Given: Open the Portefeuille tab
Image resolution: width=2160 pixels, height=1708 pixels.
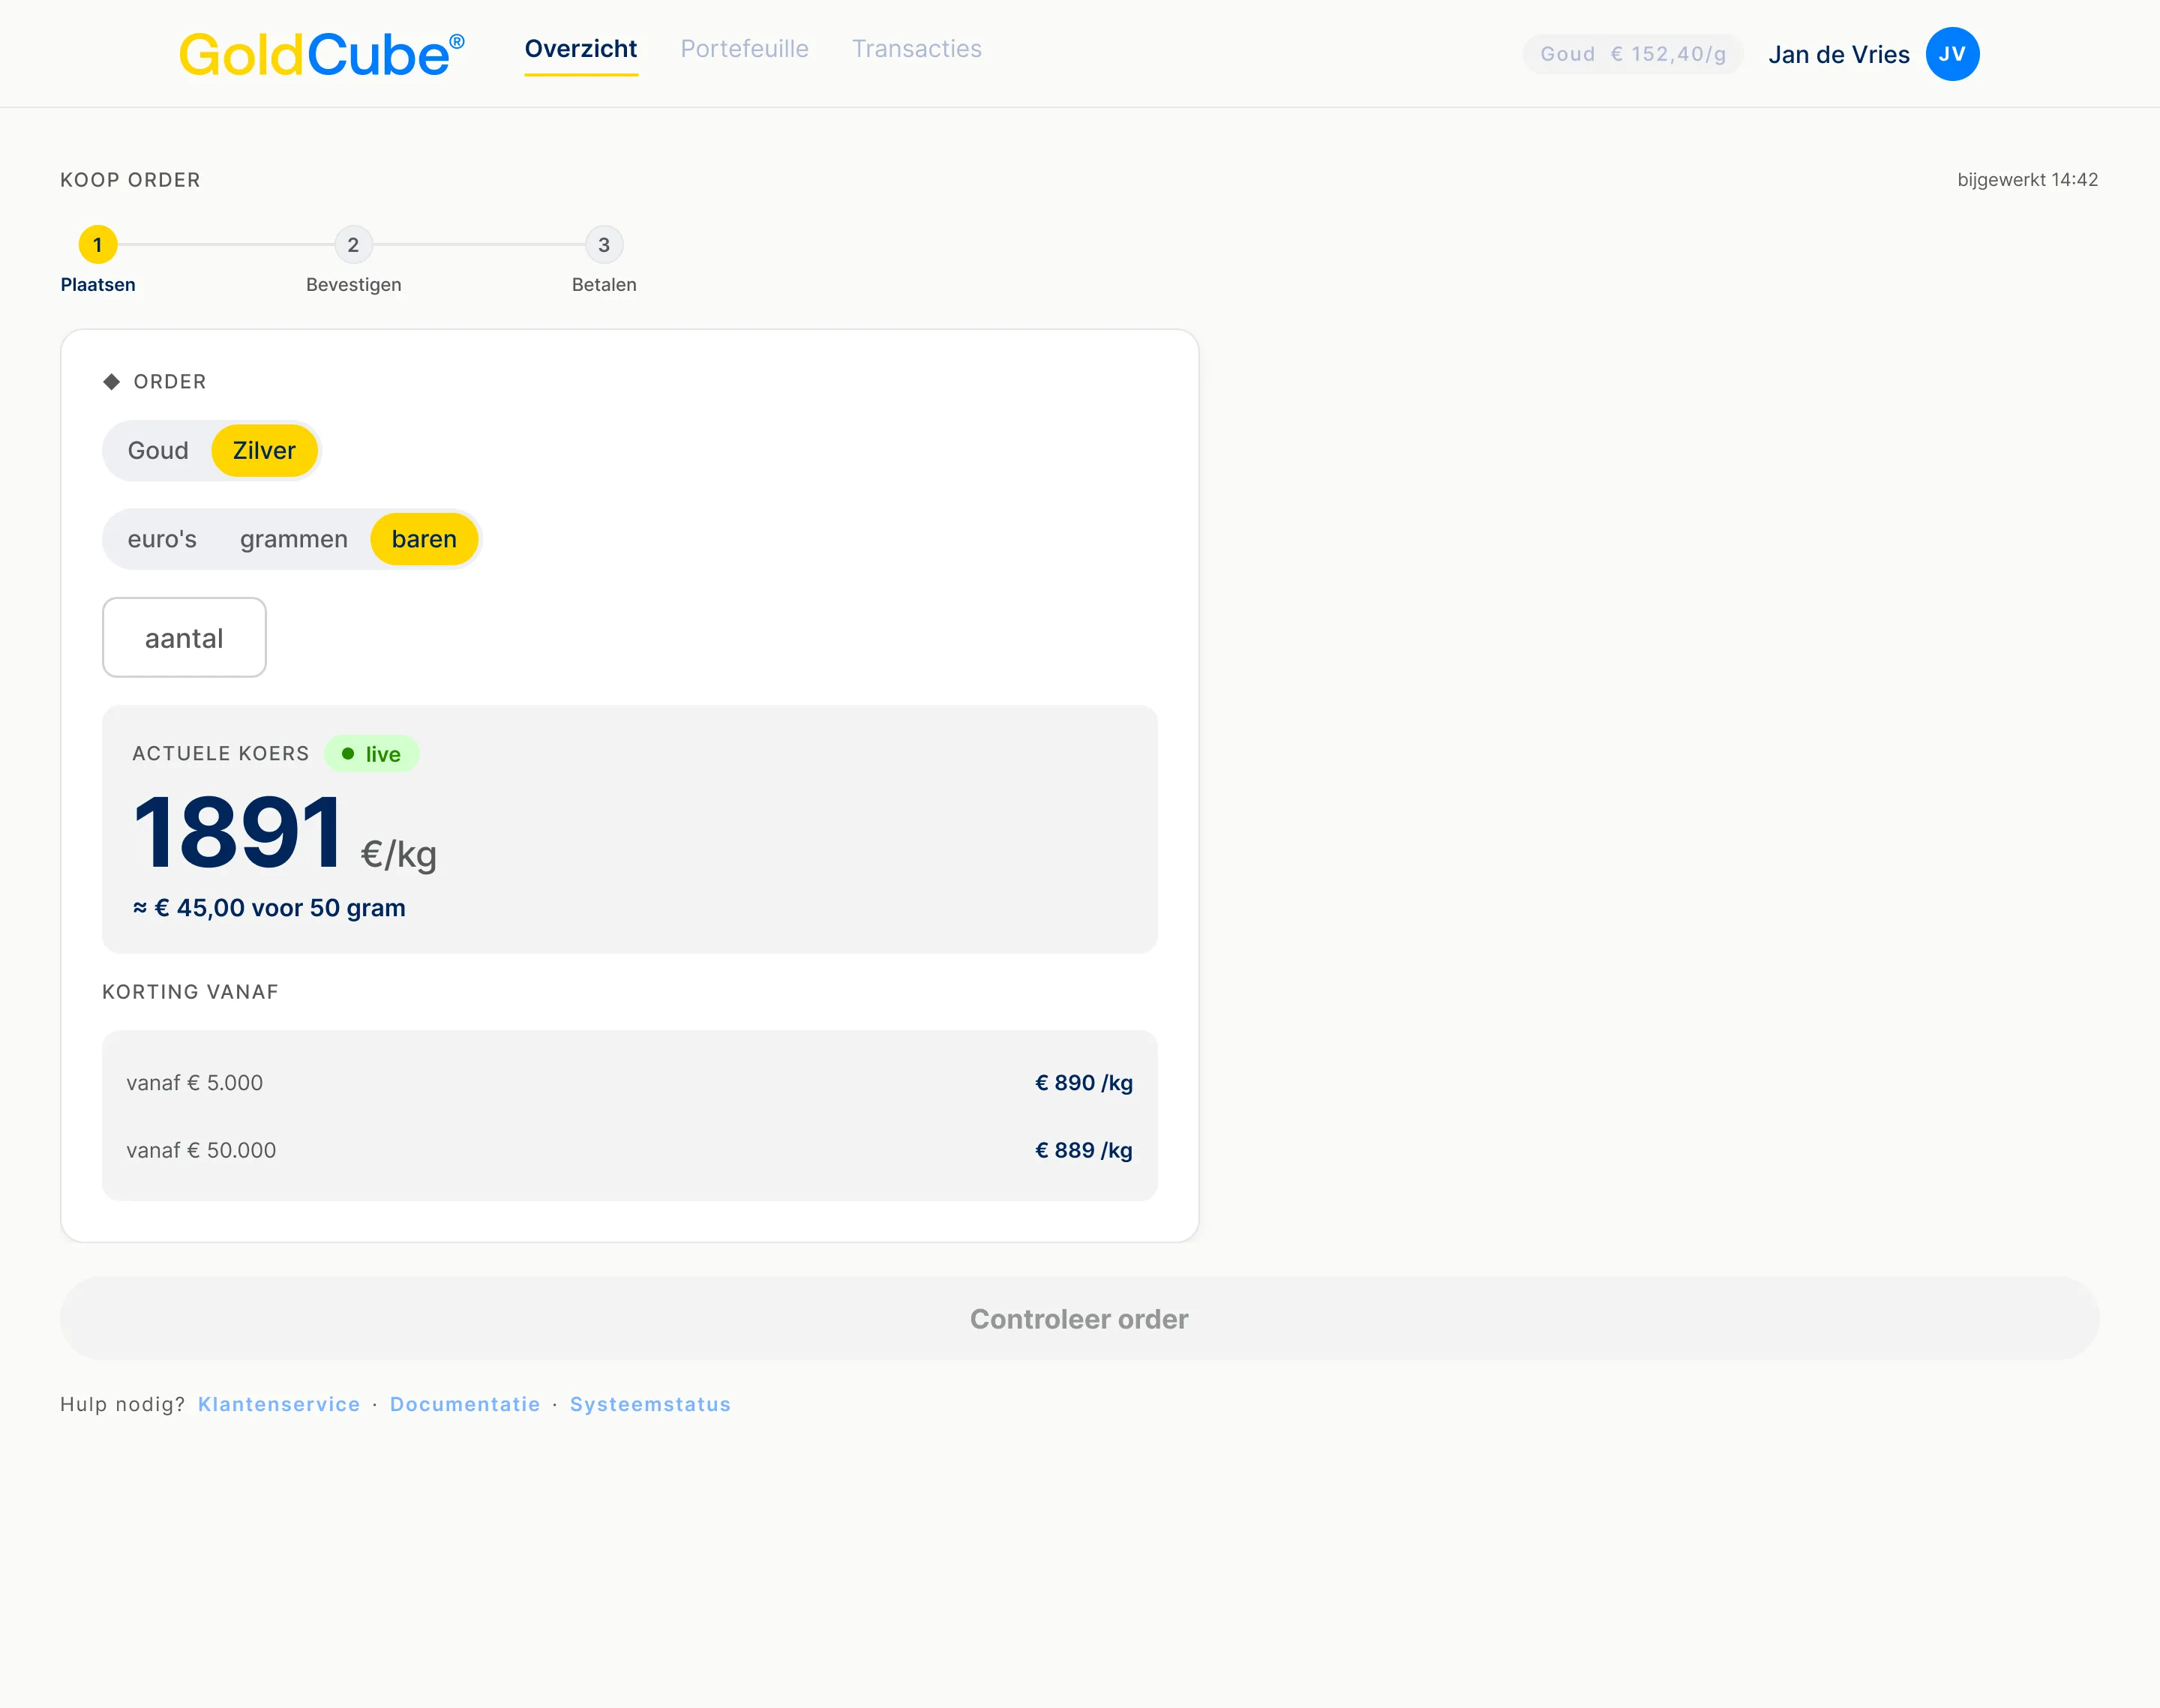Looking at the screenshot, I should click(x=745, y=49).
